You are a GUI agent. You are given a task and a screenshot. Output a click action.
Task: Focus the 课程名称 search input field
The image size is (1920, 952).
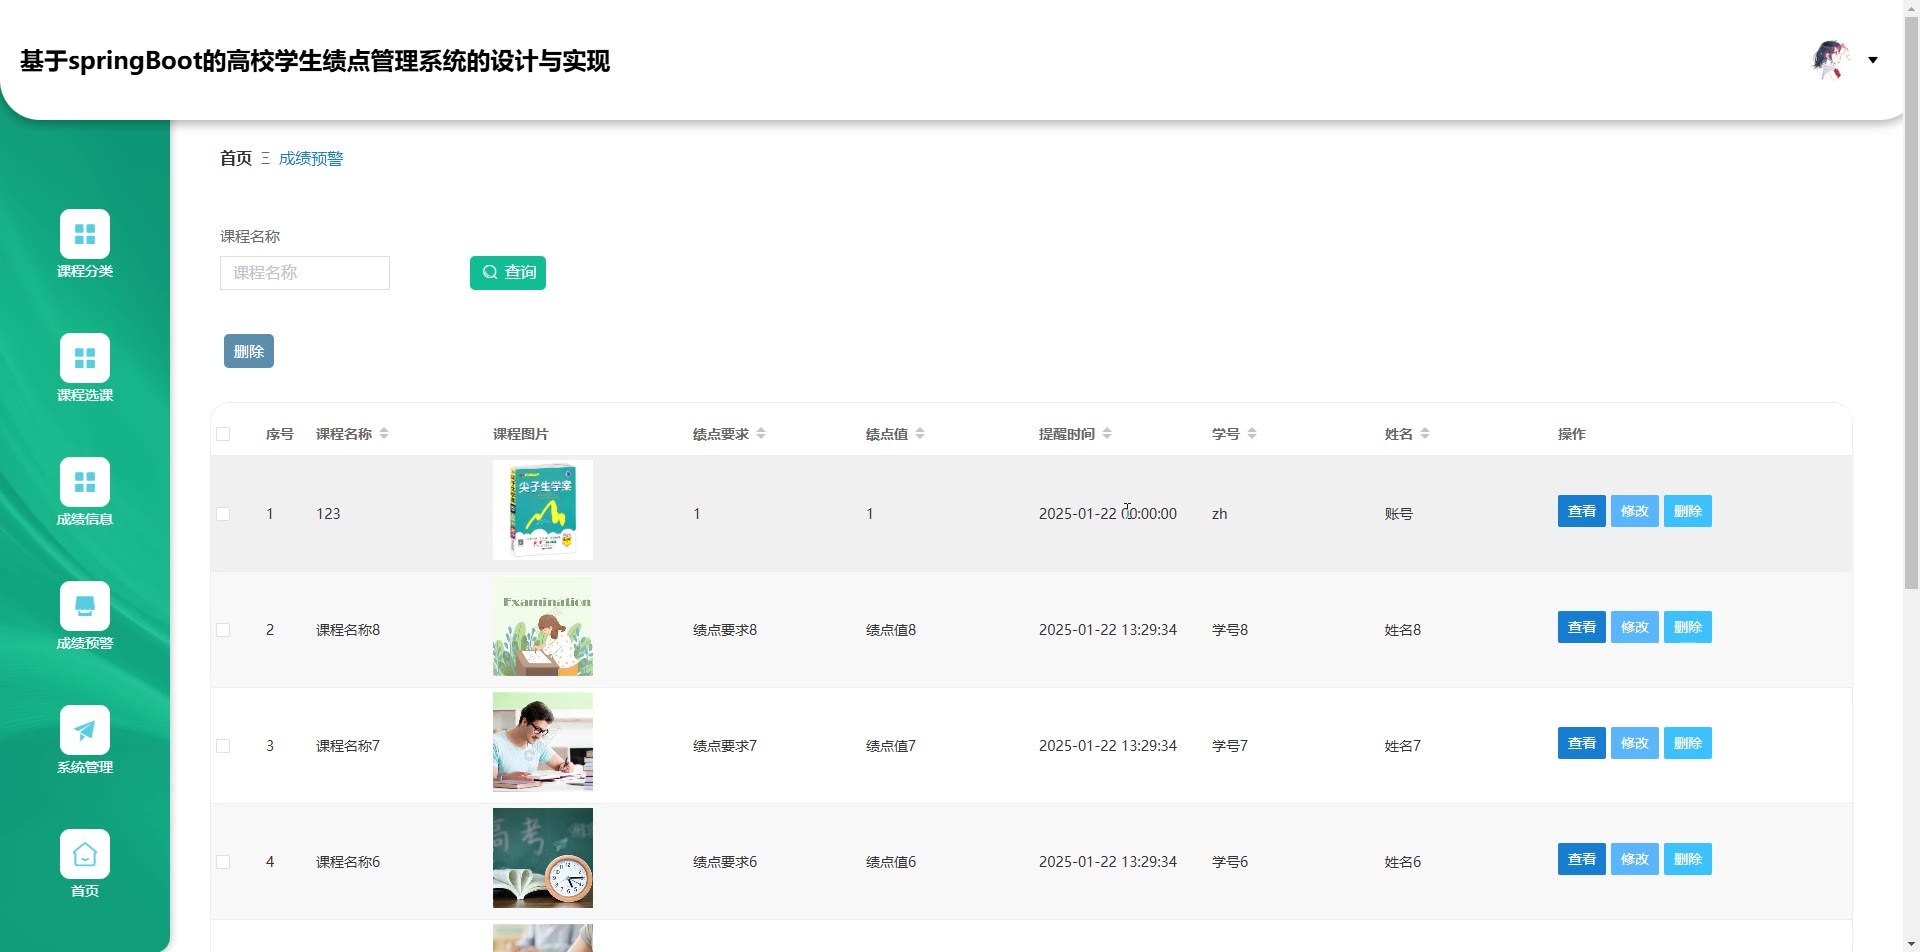point(305,273)
